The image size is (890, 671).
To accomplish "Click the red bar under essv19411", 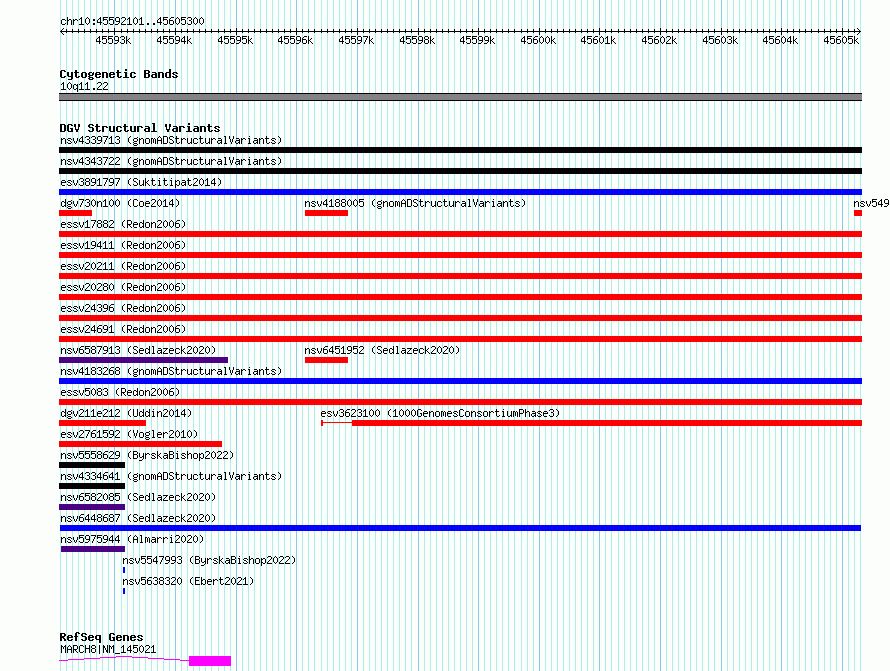I will point(460,255).
